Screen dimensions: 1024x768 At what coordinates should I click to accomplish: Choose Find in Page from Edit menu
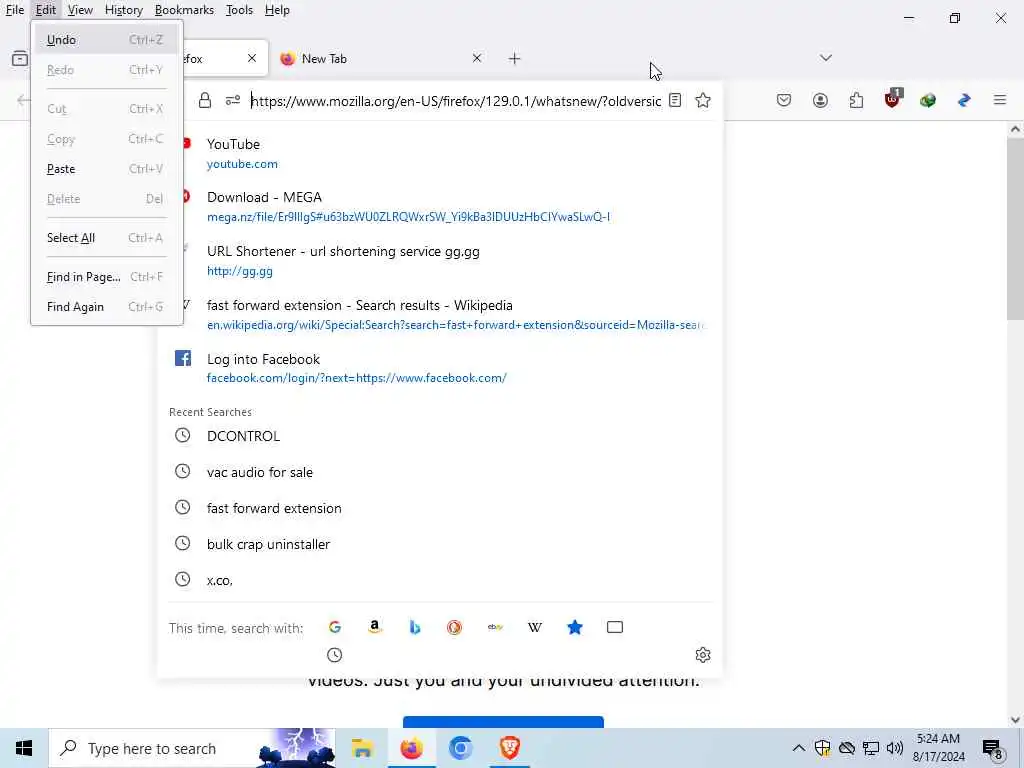tap(106, 277)
